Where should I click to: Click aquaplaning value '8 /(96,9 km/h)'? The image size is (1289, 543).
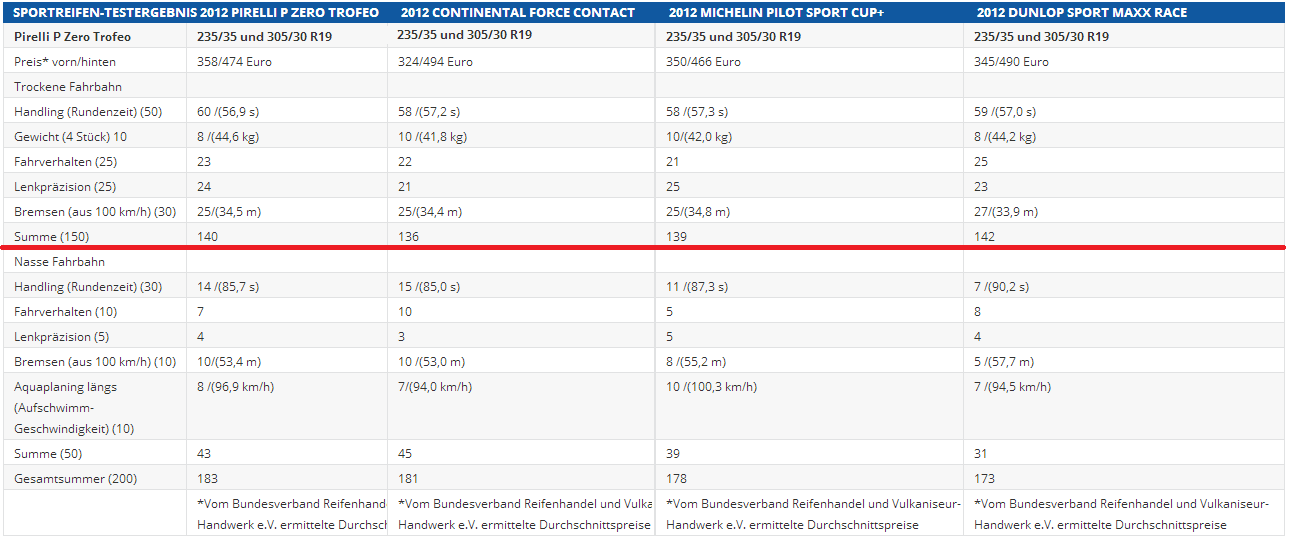[x=236, y=387]
